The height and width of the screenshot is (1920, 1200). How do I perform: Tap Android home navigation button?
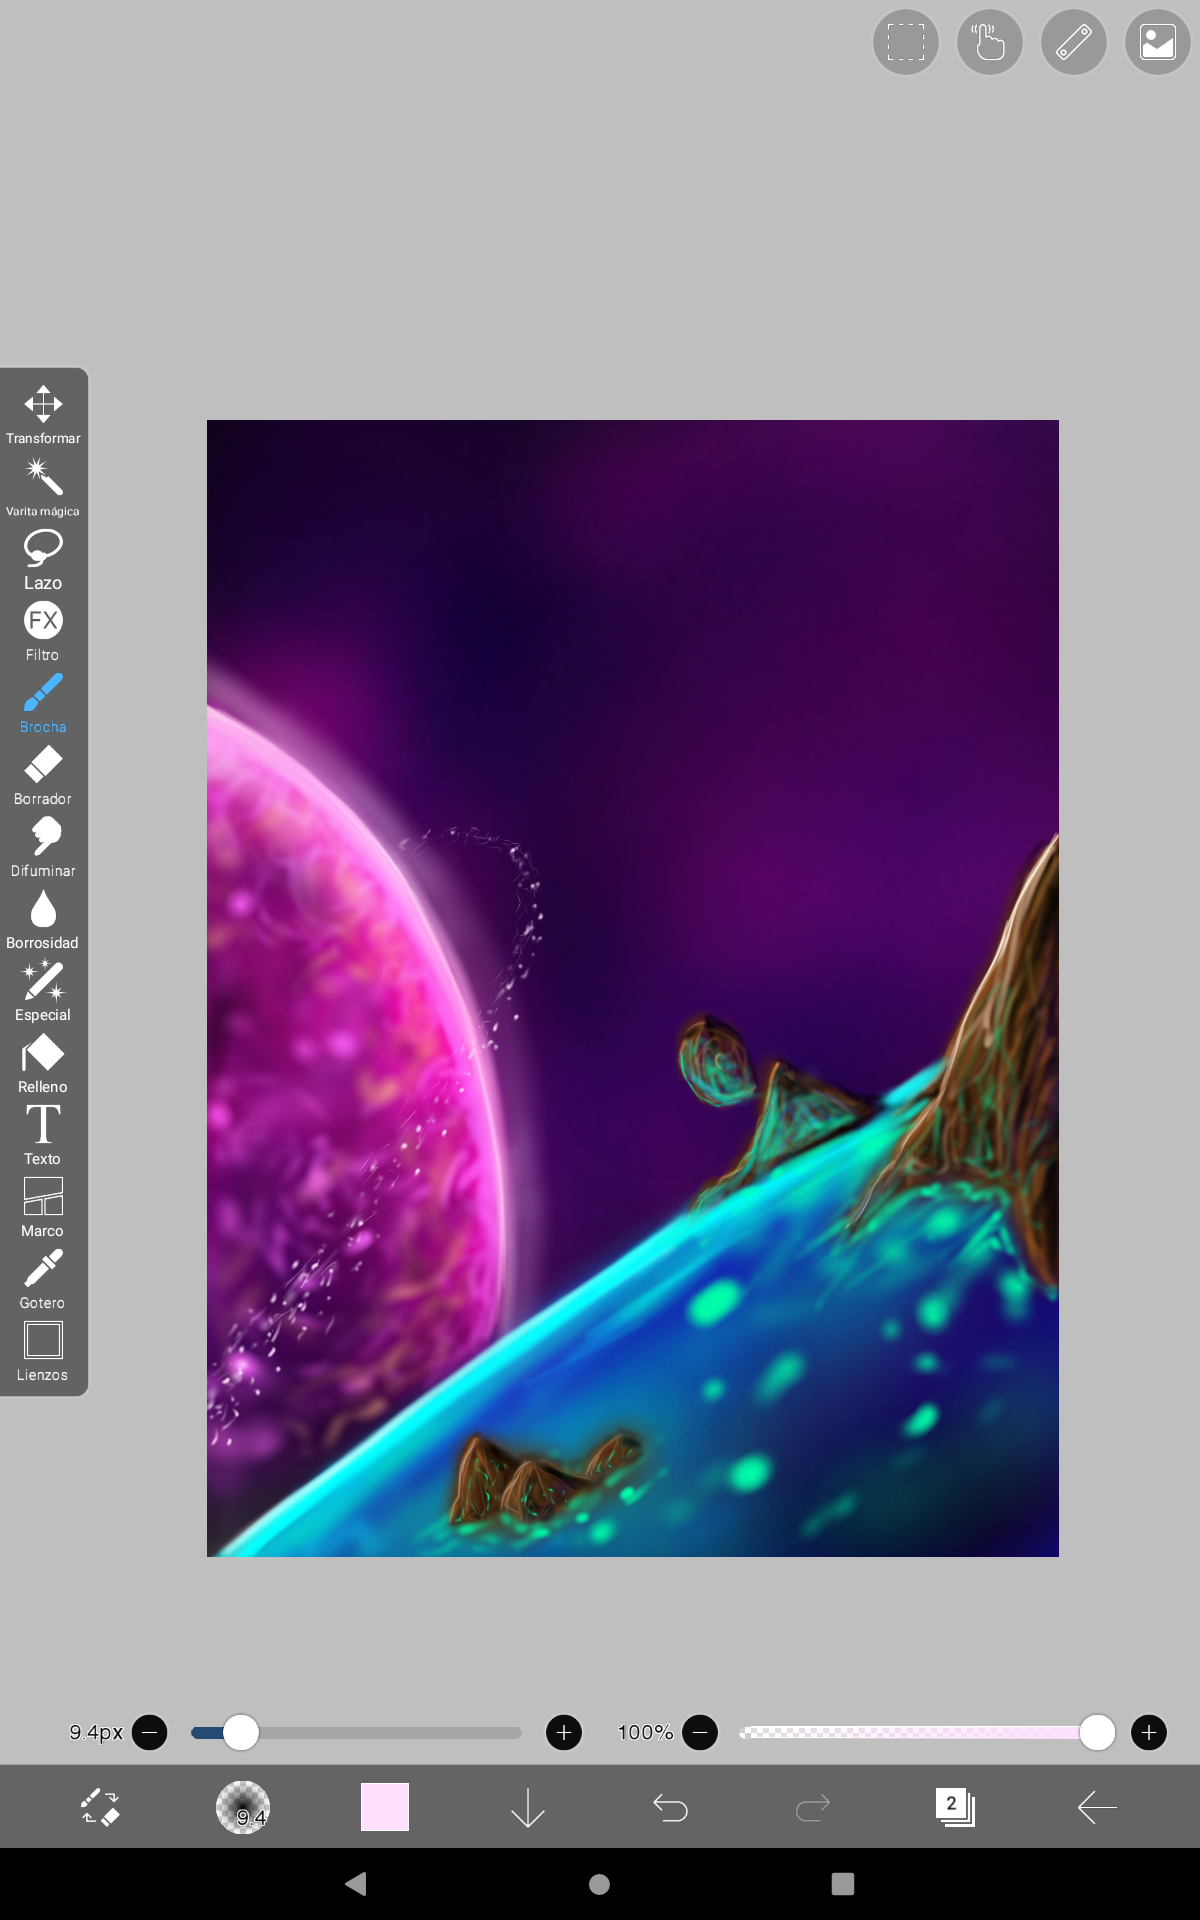pyautogui.click(x=600, y=1884)
